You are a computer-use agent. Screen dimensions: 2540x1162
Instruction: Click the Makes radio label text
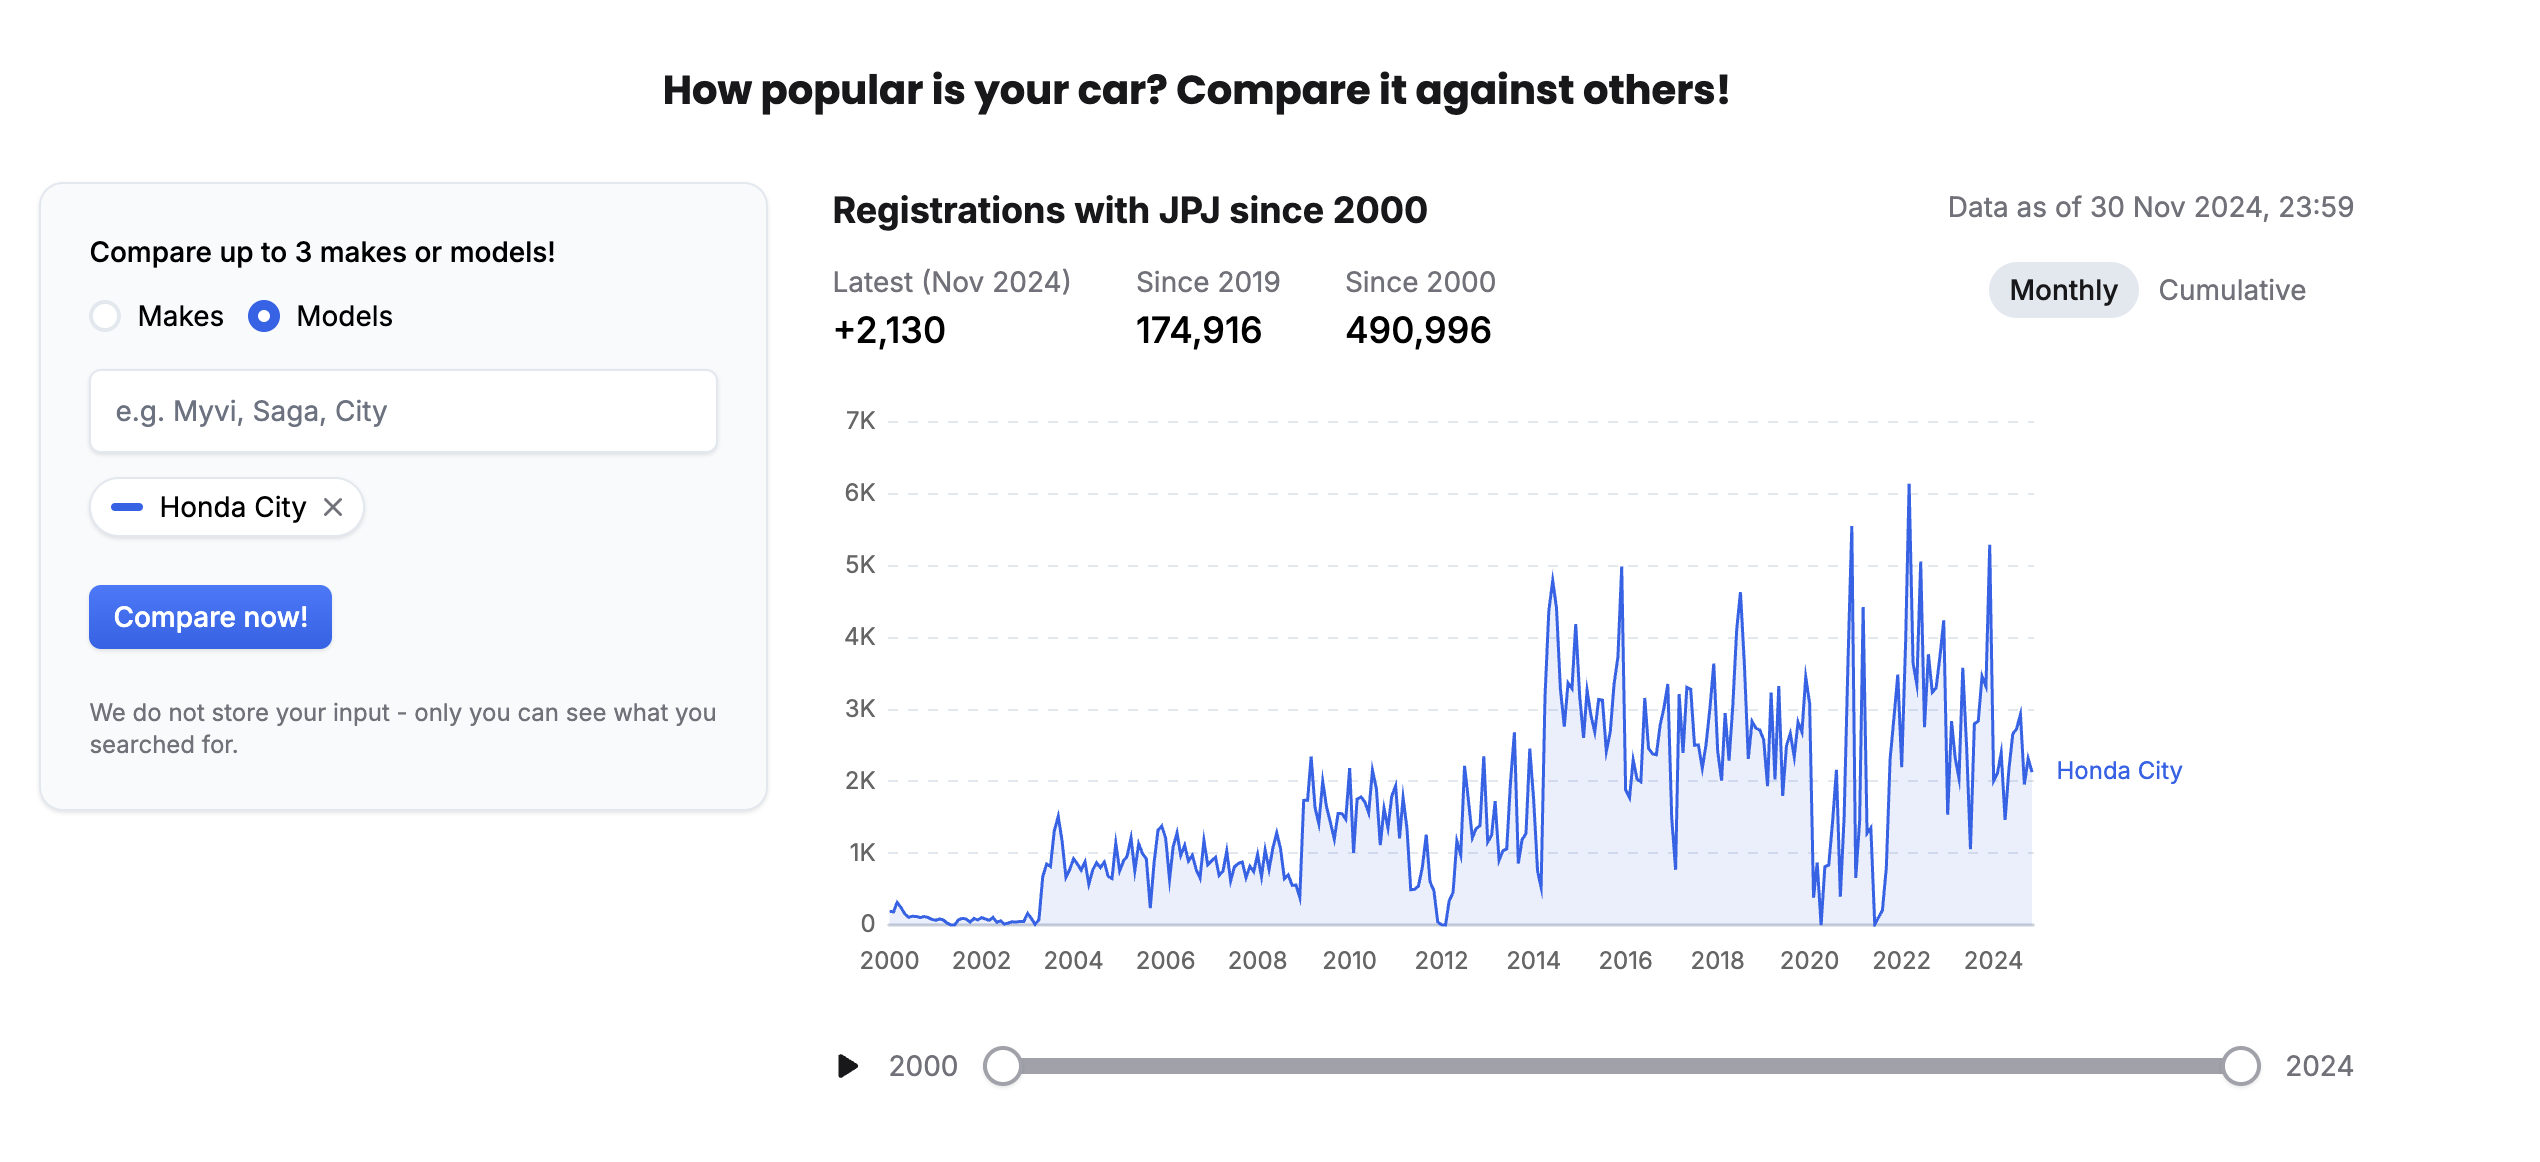[x=180, y=316]
